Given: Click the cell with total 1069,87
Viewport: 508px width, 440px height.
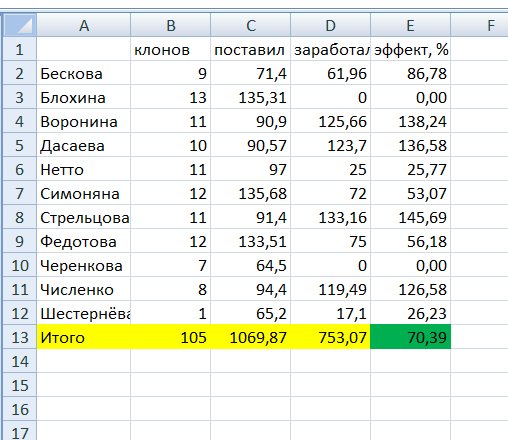Looking at the screenshot, I should pos(251,337).
